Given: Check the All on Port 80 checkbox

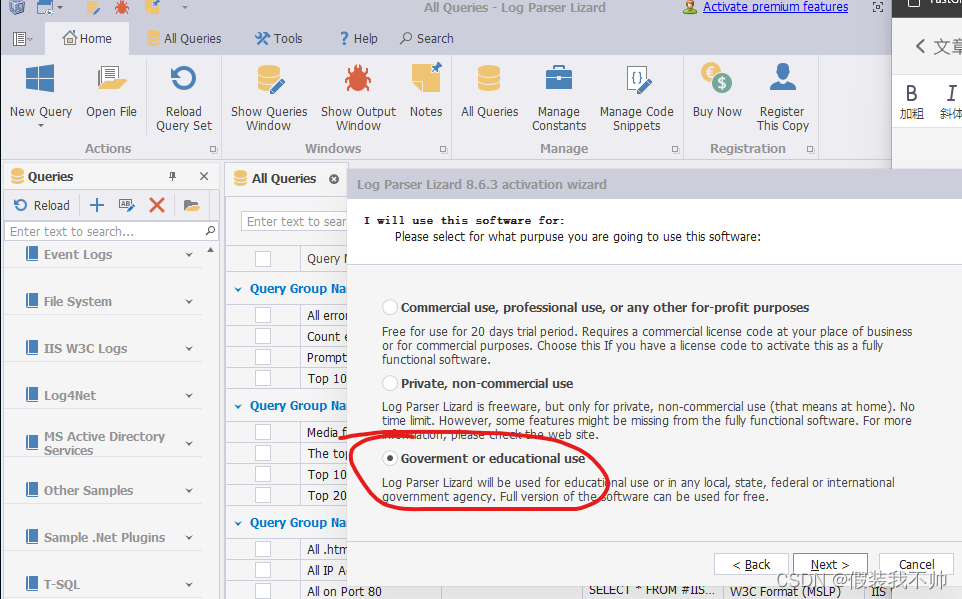Looking at the screenshot, I should 263,591.
